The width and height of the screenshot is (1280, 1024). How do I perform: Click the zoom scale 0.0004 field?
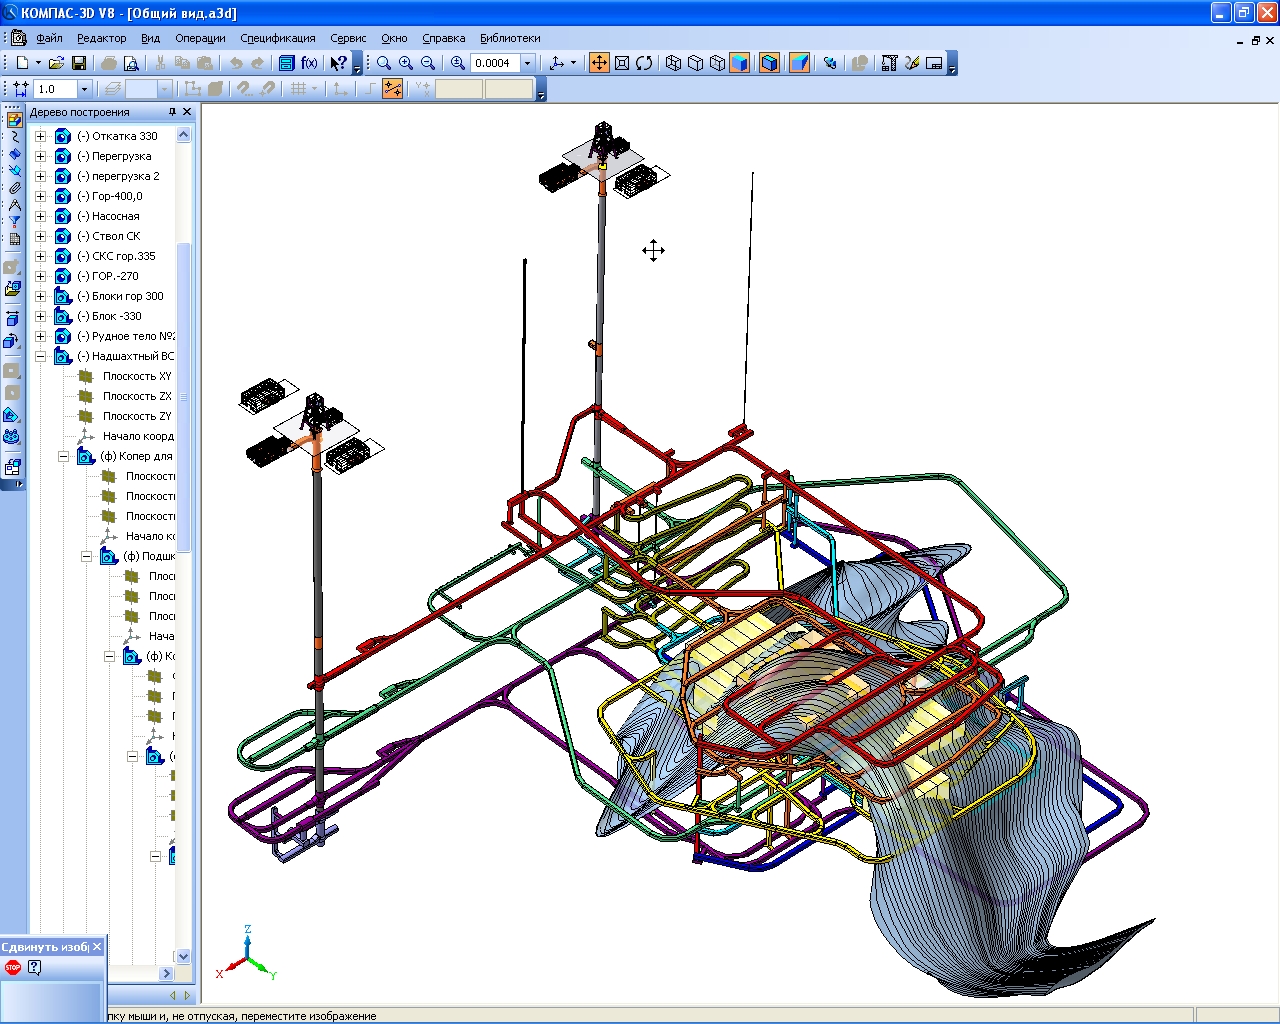(495, 63)
